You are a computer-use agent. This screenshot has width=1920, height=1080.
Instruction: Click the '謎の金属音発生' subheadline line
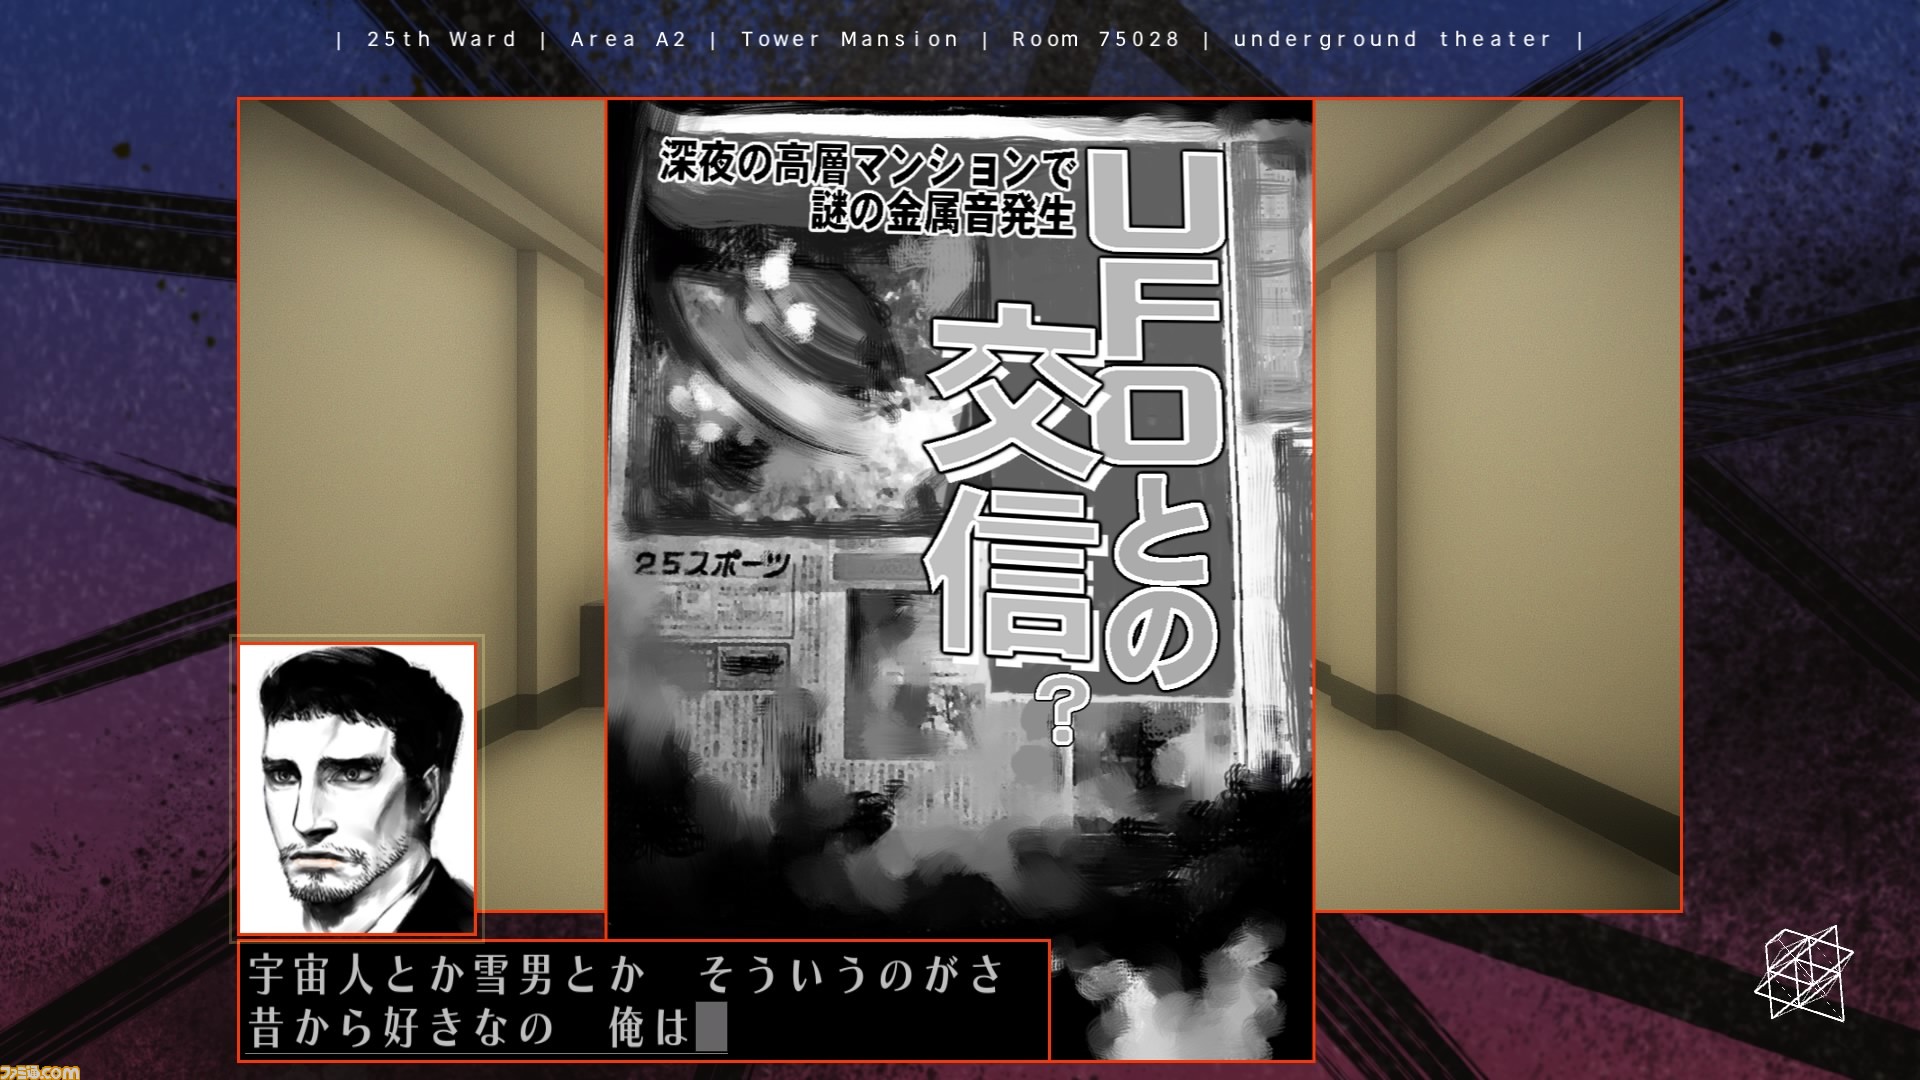[942, 213]
